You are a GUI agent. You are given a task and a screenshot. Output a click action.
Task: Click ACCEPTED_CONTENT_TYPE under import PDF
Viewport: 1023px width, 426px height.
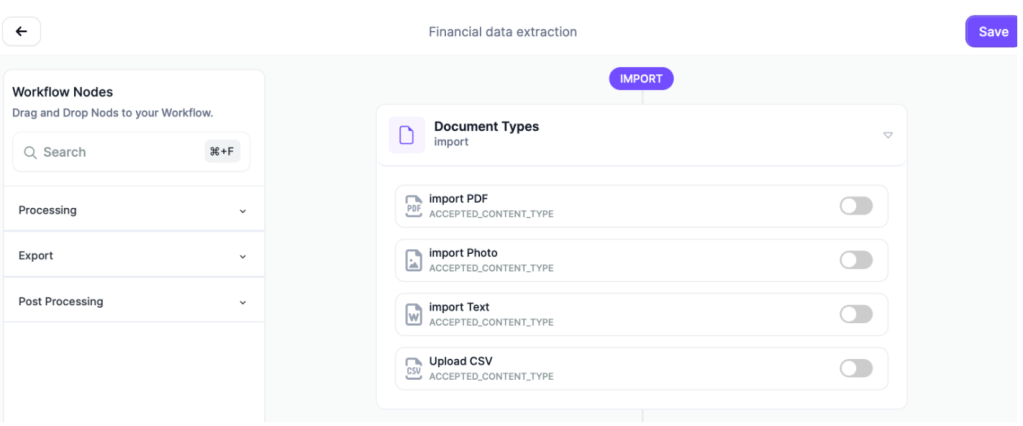pyautogui.click(x=491, y=214)
